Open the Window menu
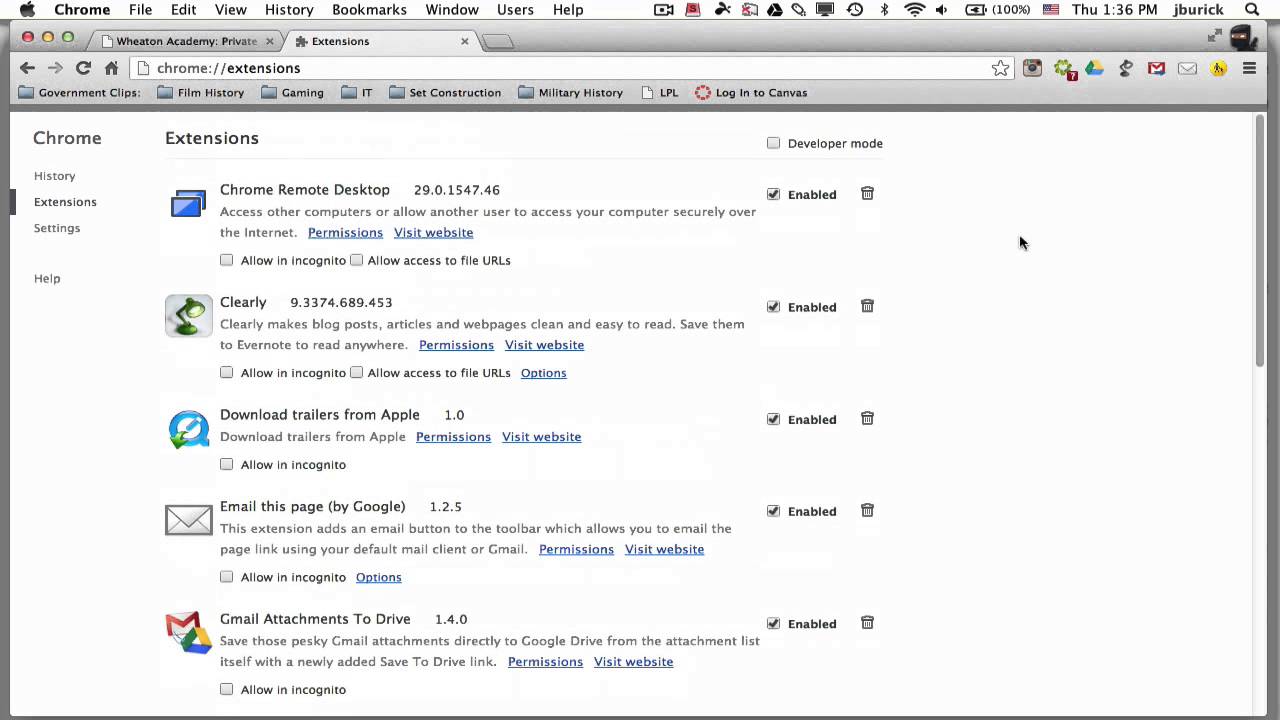The image size is (1280, 720). (452, 10)
